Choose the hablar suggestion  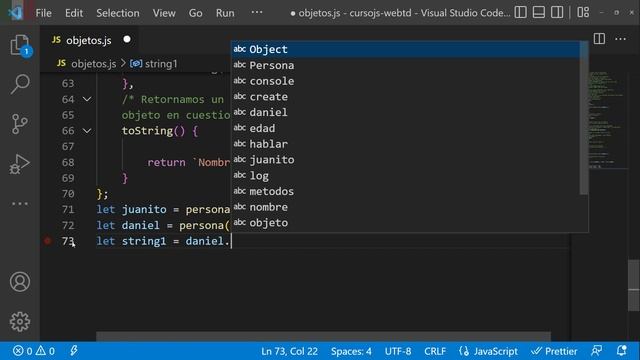pyautogui.click(x=406, y=144)
